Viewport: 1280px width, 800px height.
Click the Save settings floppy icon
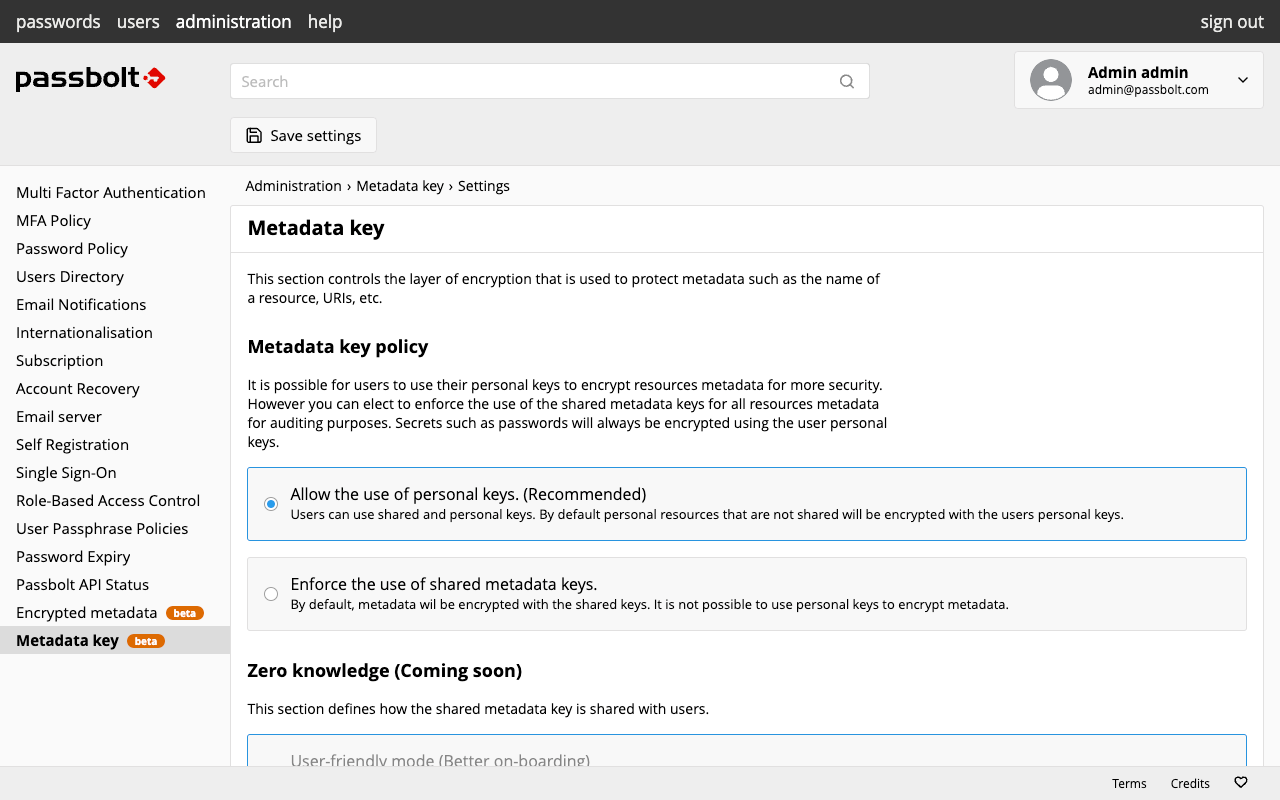(x=254, y=136)
